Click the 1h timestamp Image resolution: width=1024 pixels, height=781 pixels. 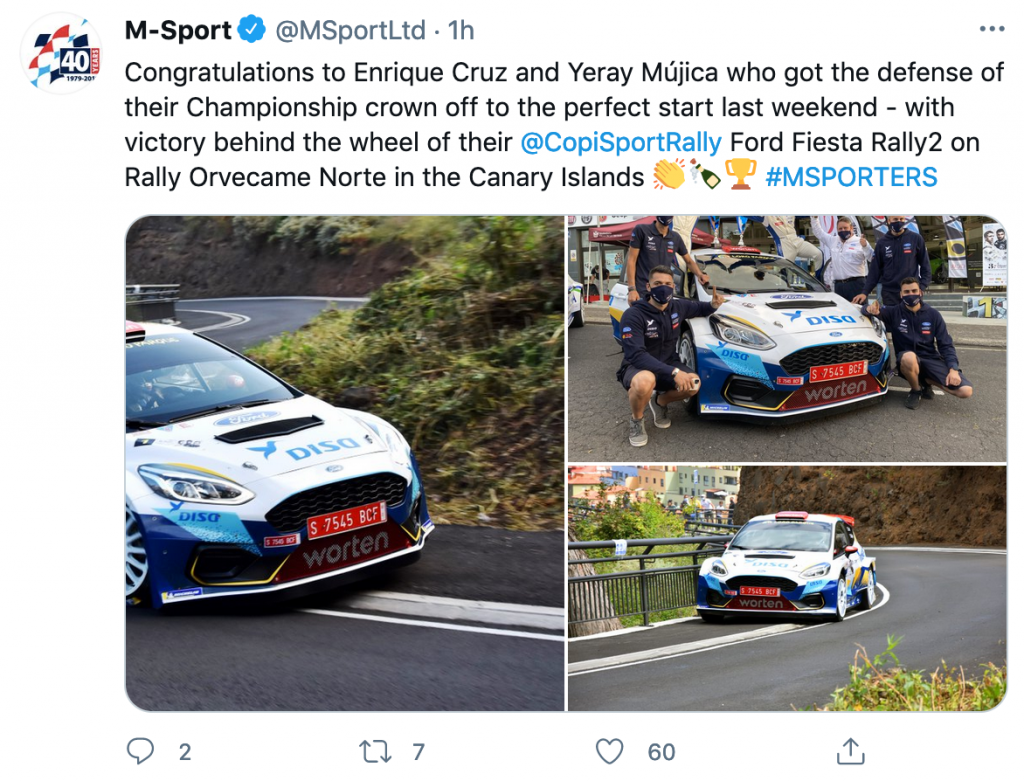click(x=461, y=31)
